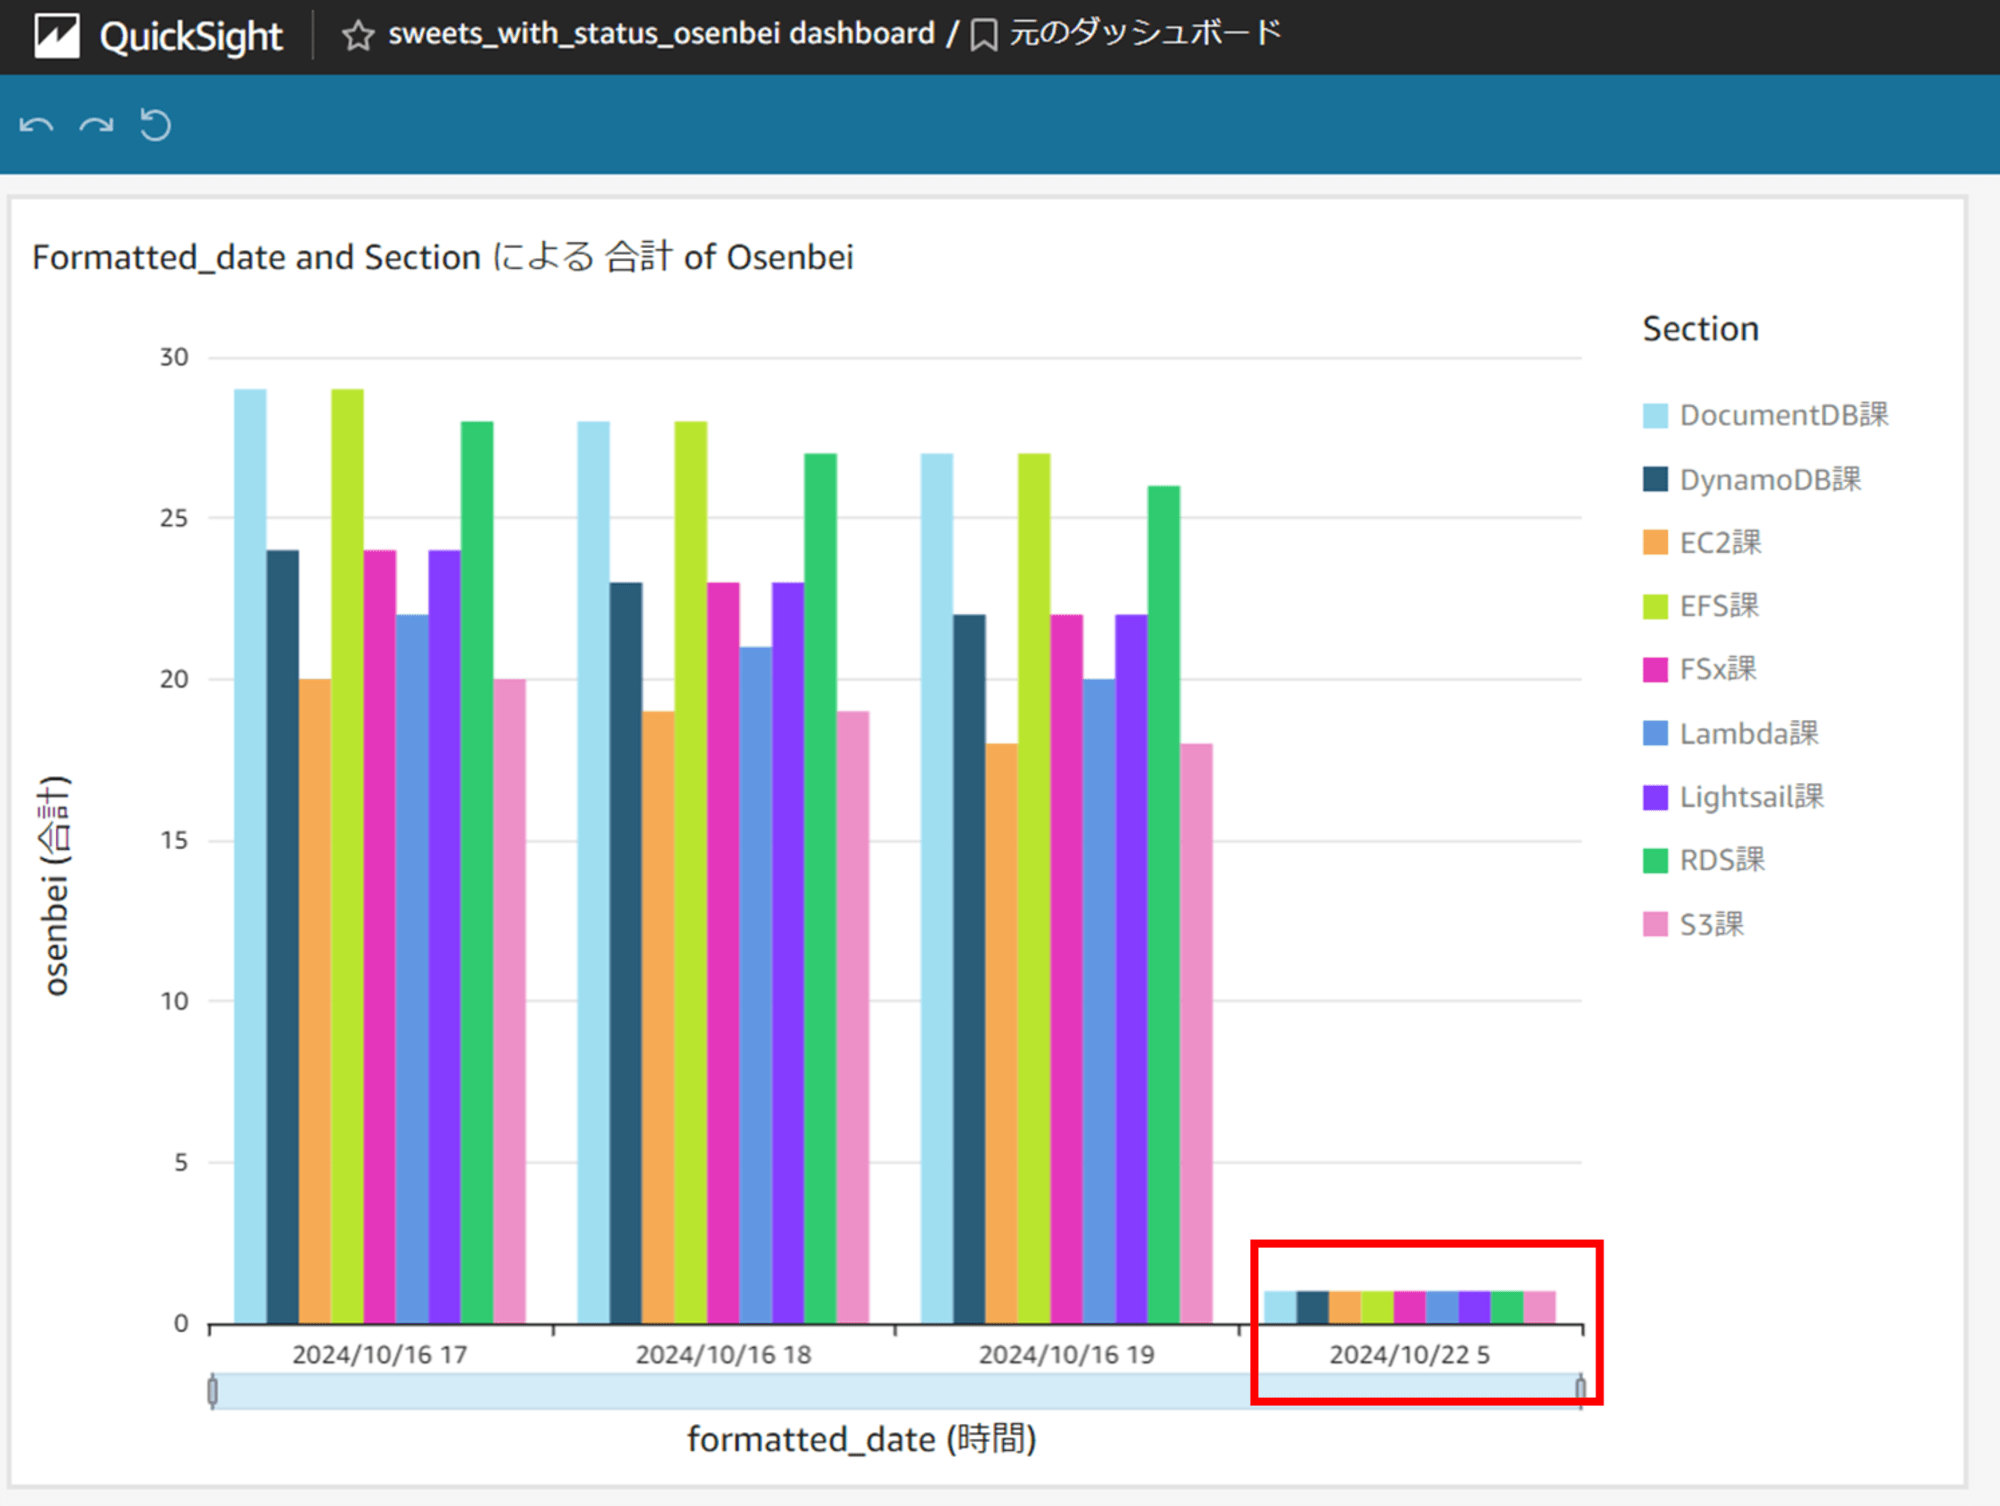The image size is (2000, 1506).
Task: Click left handle of date range slider
Action: [x=212, y=1391]
